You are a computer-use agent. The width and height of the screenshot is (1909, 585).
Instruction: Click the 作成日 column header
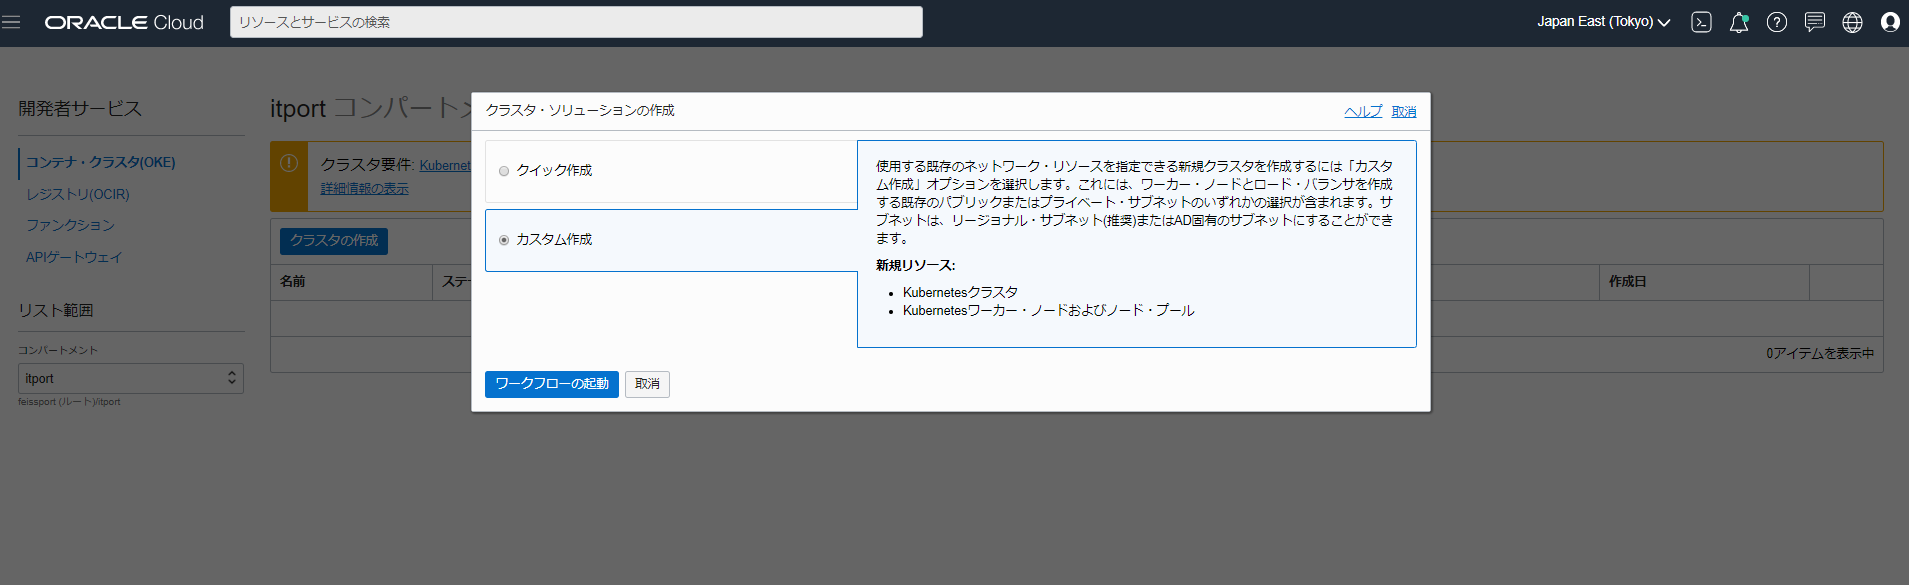[x=1628, y=282]
